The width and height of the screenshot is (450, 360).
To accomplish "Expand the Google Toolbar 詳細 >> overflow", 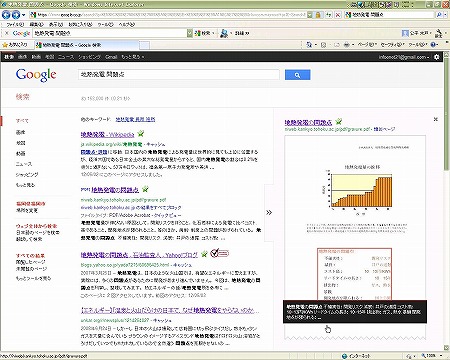I will click(242, 33).
